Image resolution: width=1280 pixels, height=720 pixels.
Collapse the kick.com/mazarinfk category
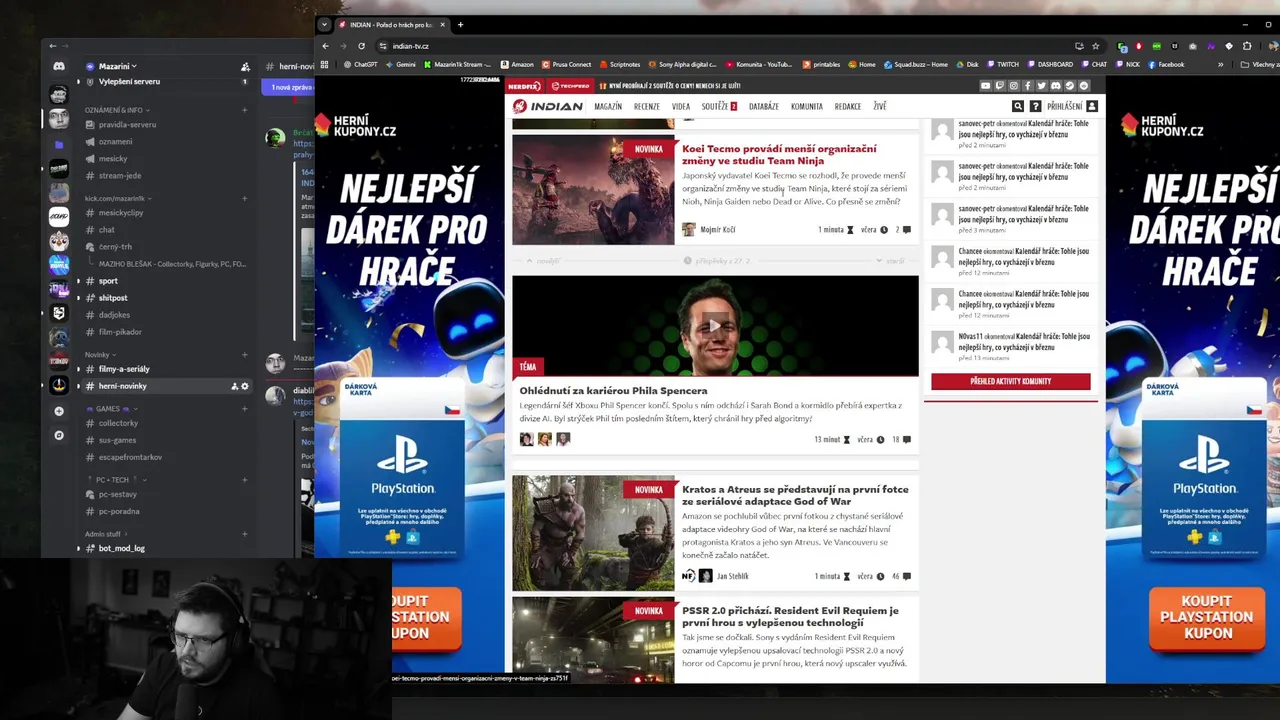click(x=116, y=199)
